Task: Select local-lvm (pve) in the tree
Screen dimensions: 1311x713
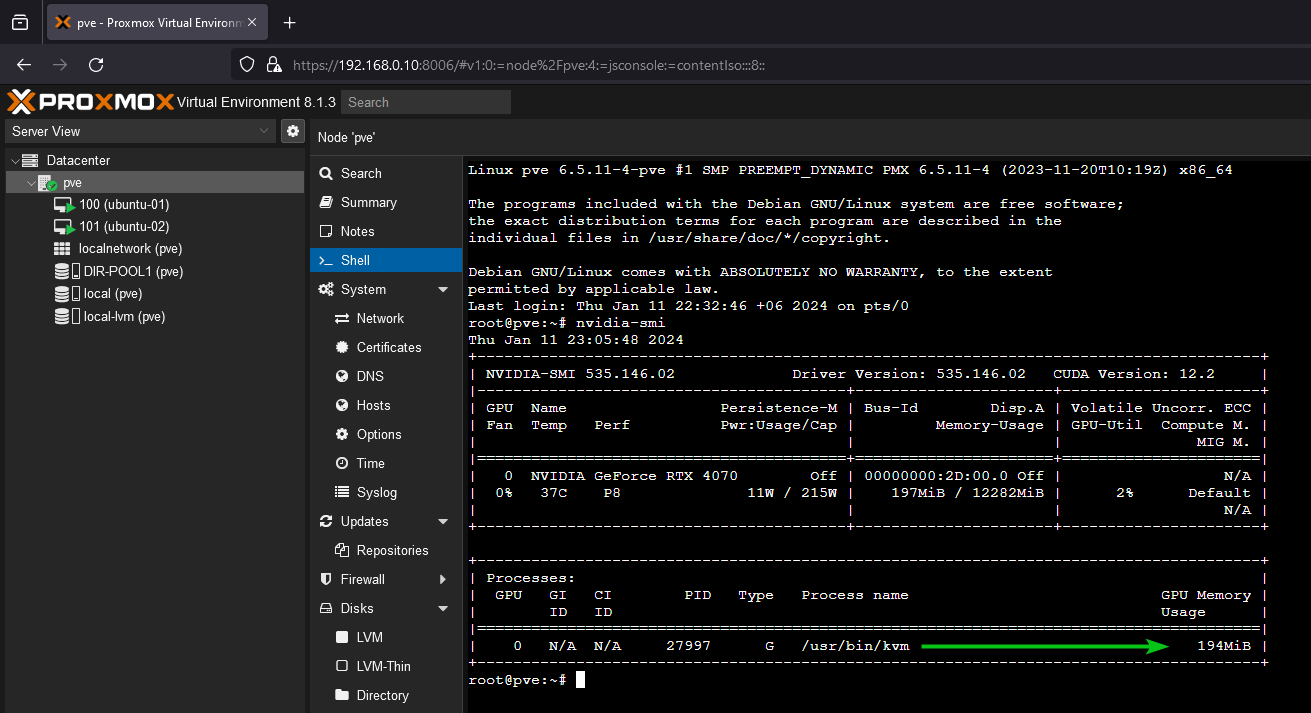Action: click(154, 317)
